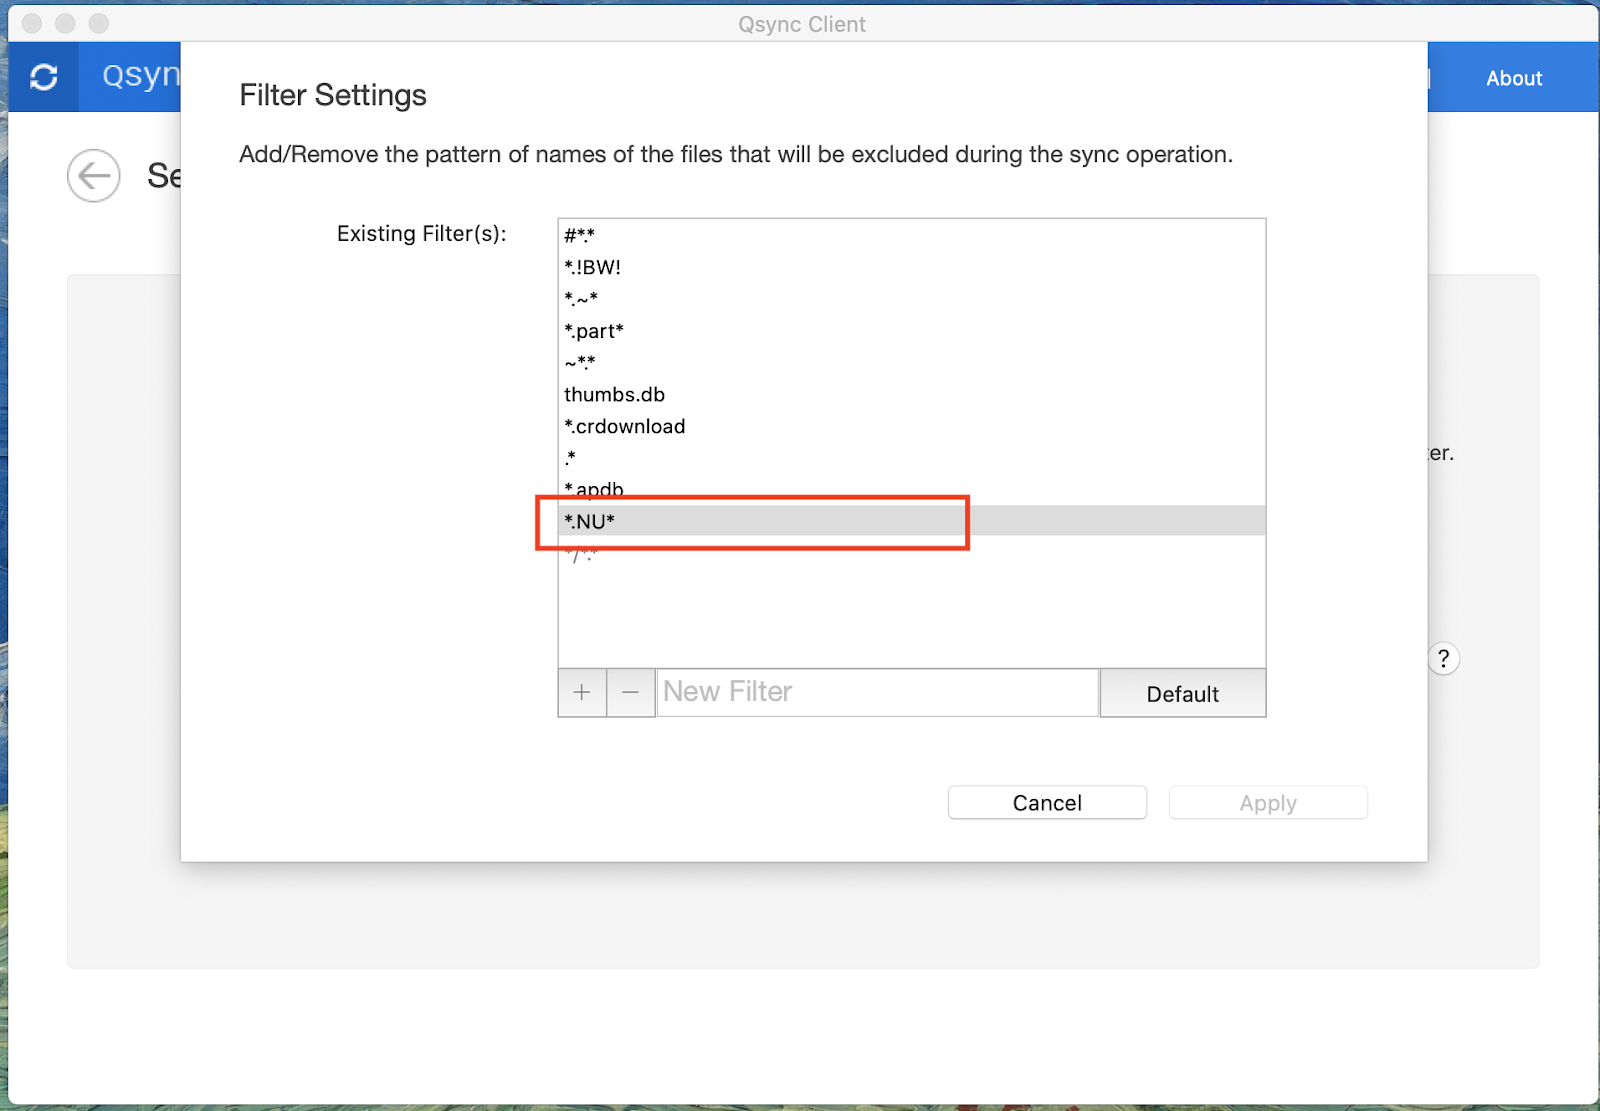
Task: Select the *.~* filter entry
Action: point(581,299)
